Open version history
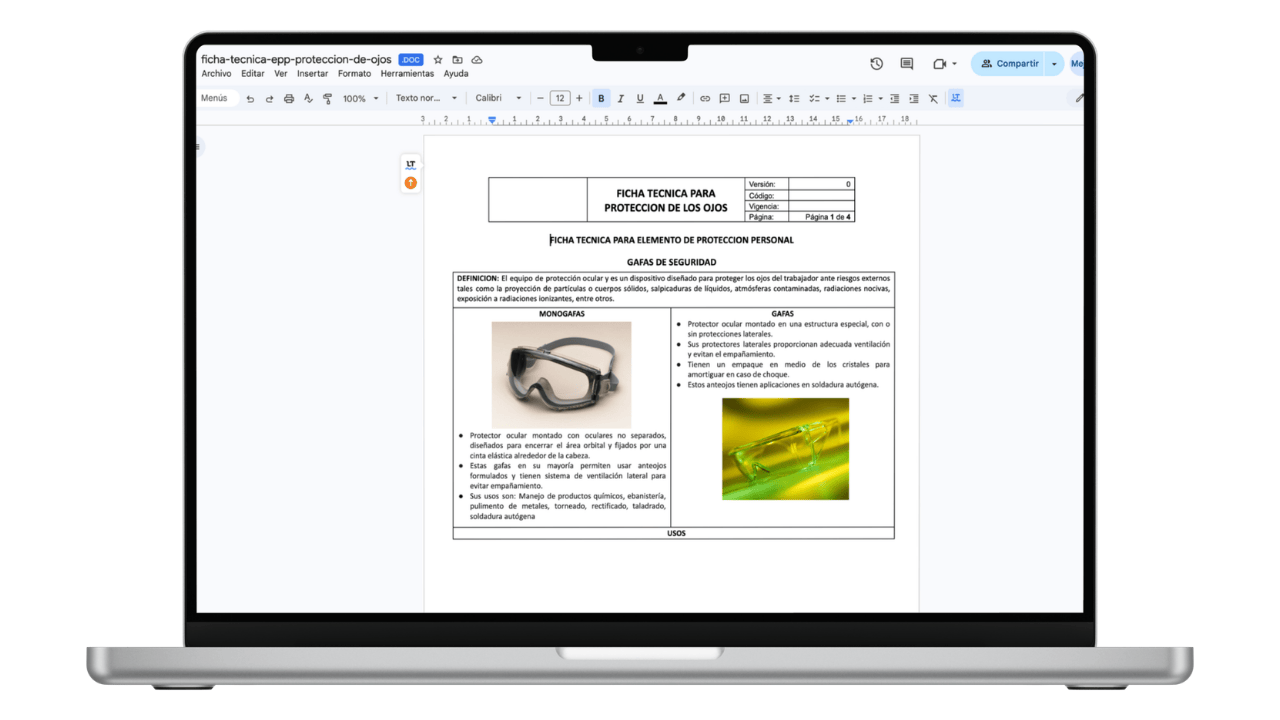This screenshot has width=1280, height=720. tap(876, 63)
